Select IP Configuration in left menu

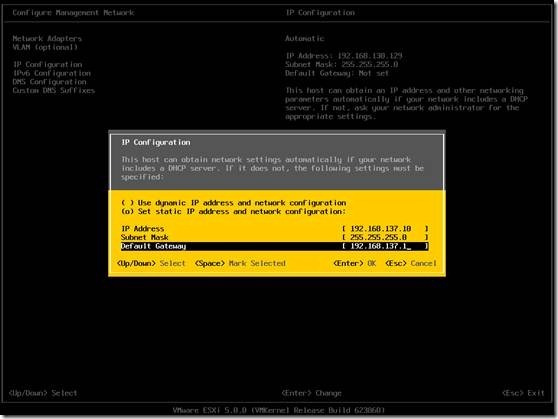48,64
